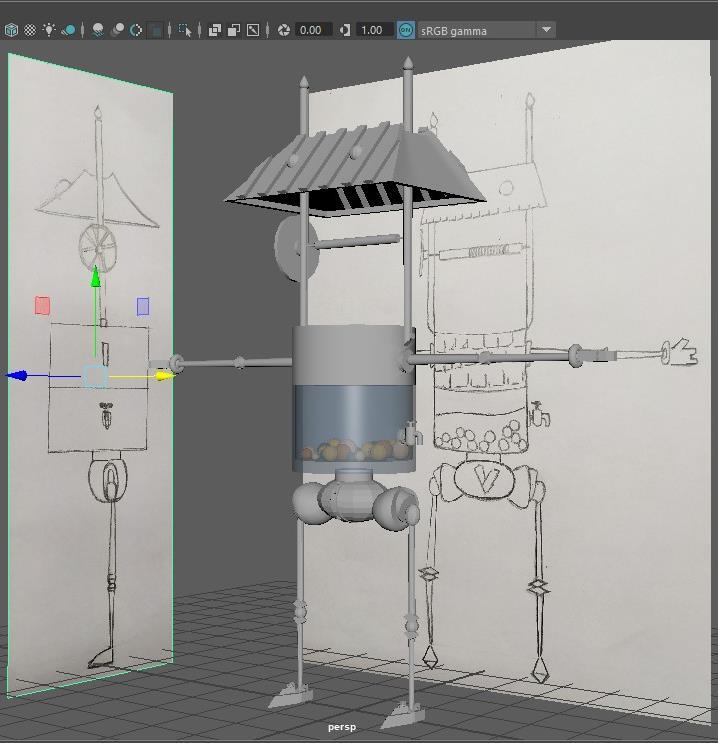Click X-ray active components icon
Viewport: 718px width, 743px height.
tap(233, 30)
